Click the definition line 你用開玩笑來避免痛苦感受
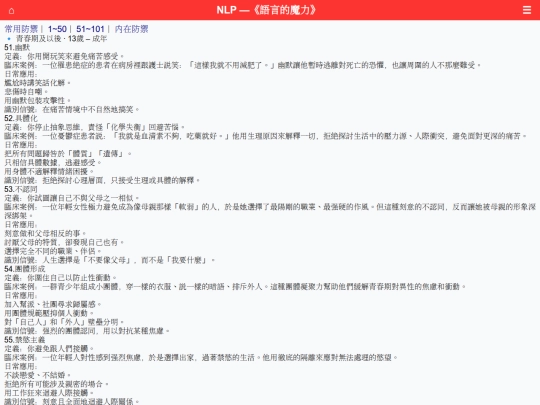Screen dimensions: 540x405 pos(64,56)
